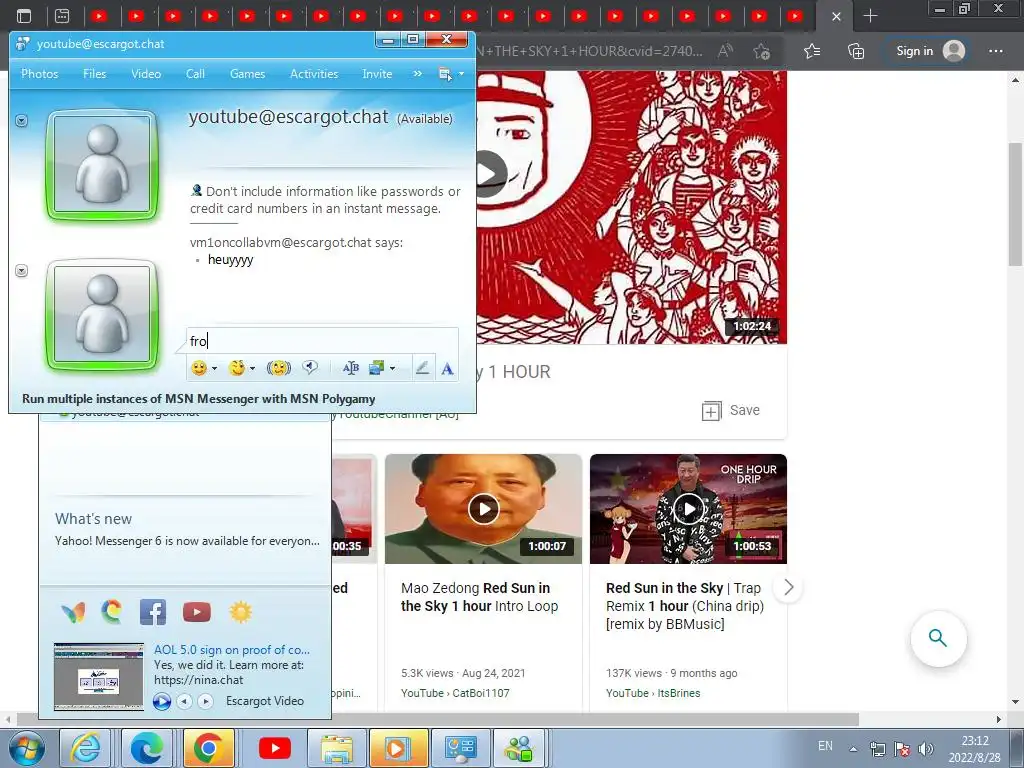The height and width of the screenshot is (768, 1024).
Task: Open the Games menu in chat window
Action: click(247, 74)
